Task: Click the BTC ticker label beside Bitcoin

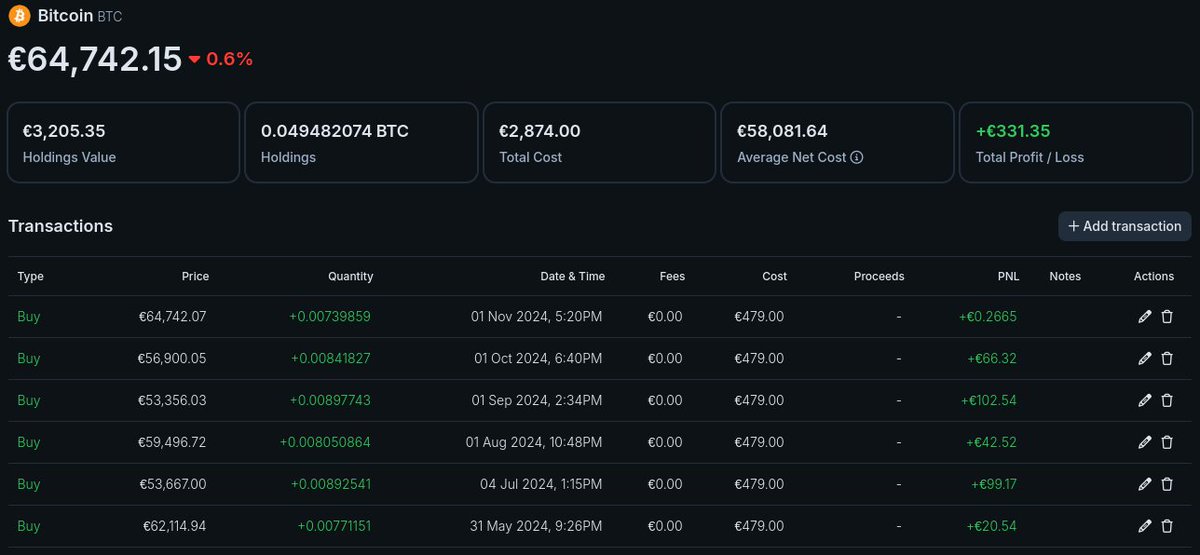Action: (x=110, y=17)
